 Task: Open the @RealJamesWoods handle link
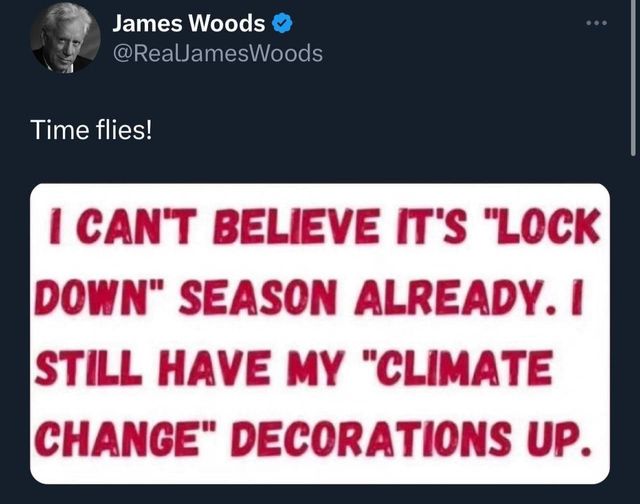pyautogui.click(x=218, y=53)
